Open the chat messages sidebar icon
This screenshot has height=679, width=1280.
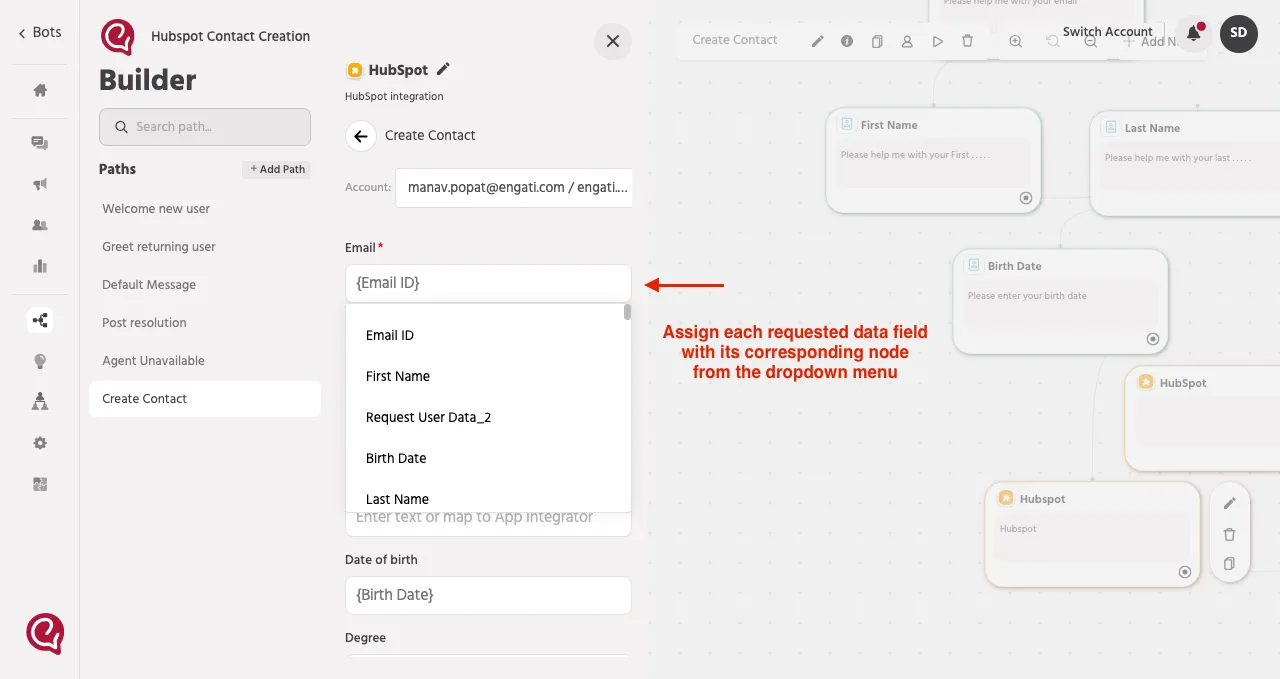point(40,143)
